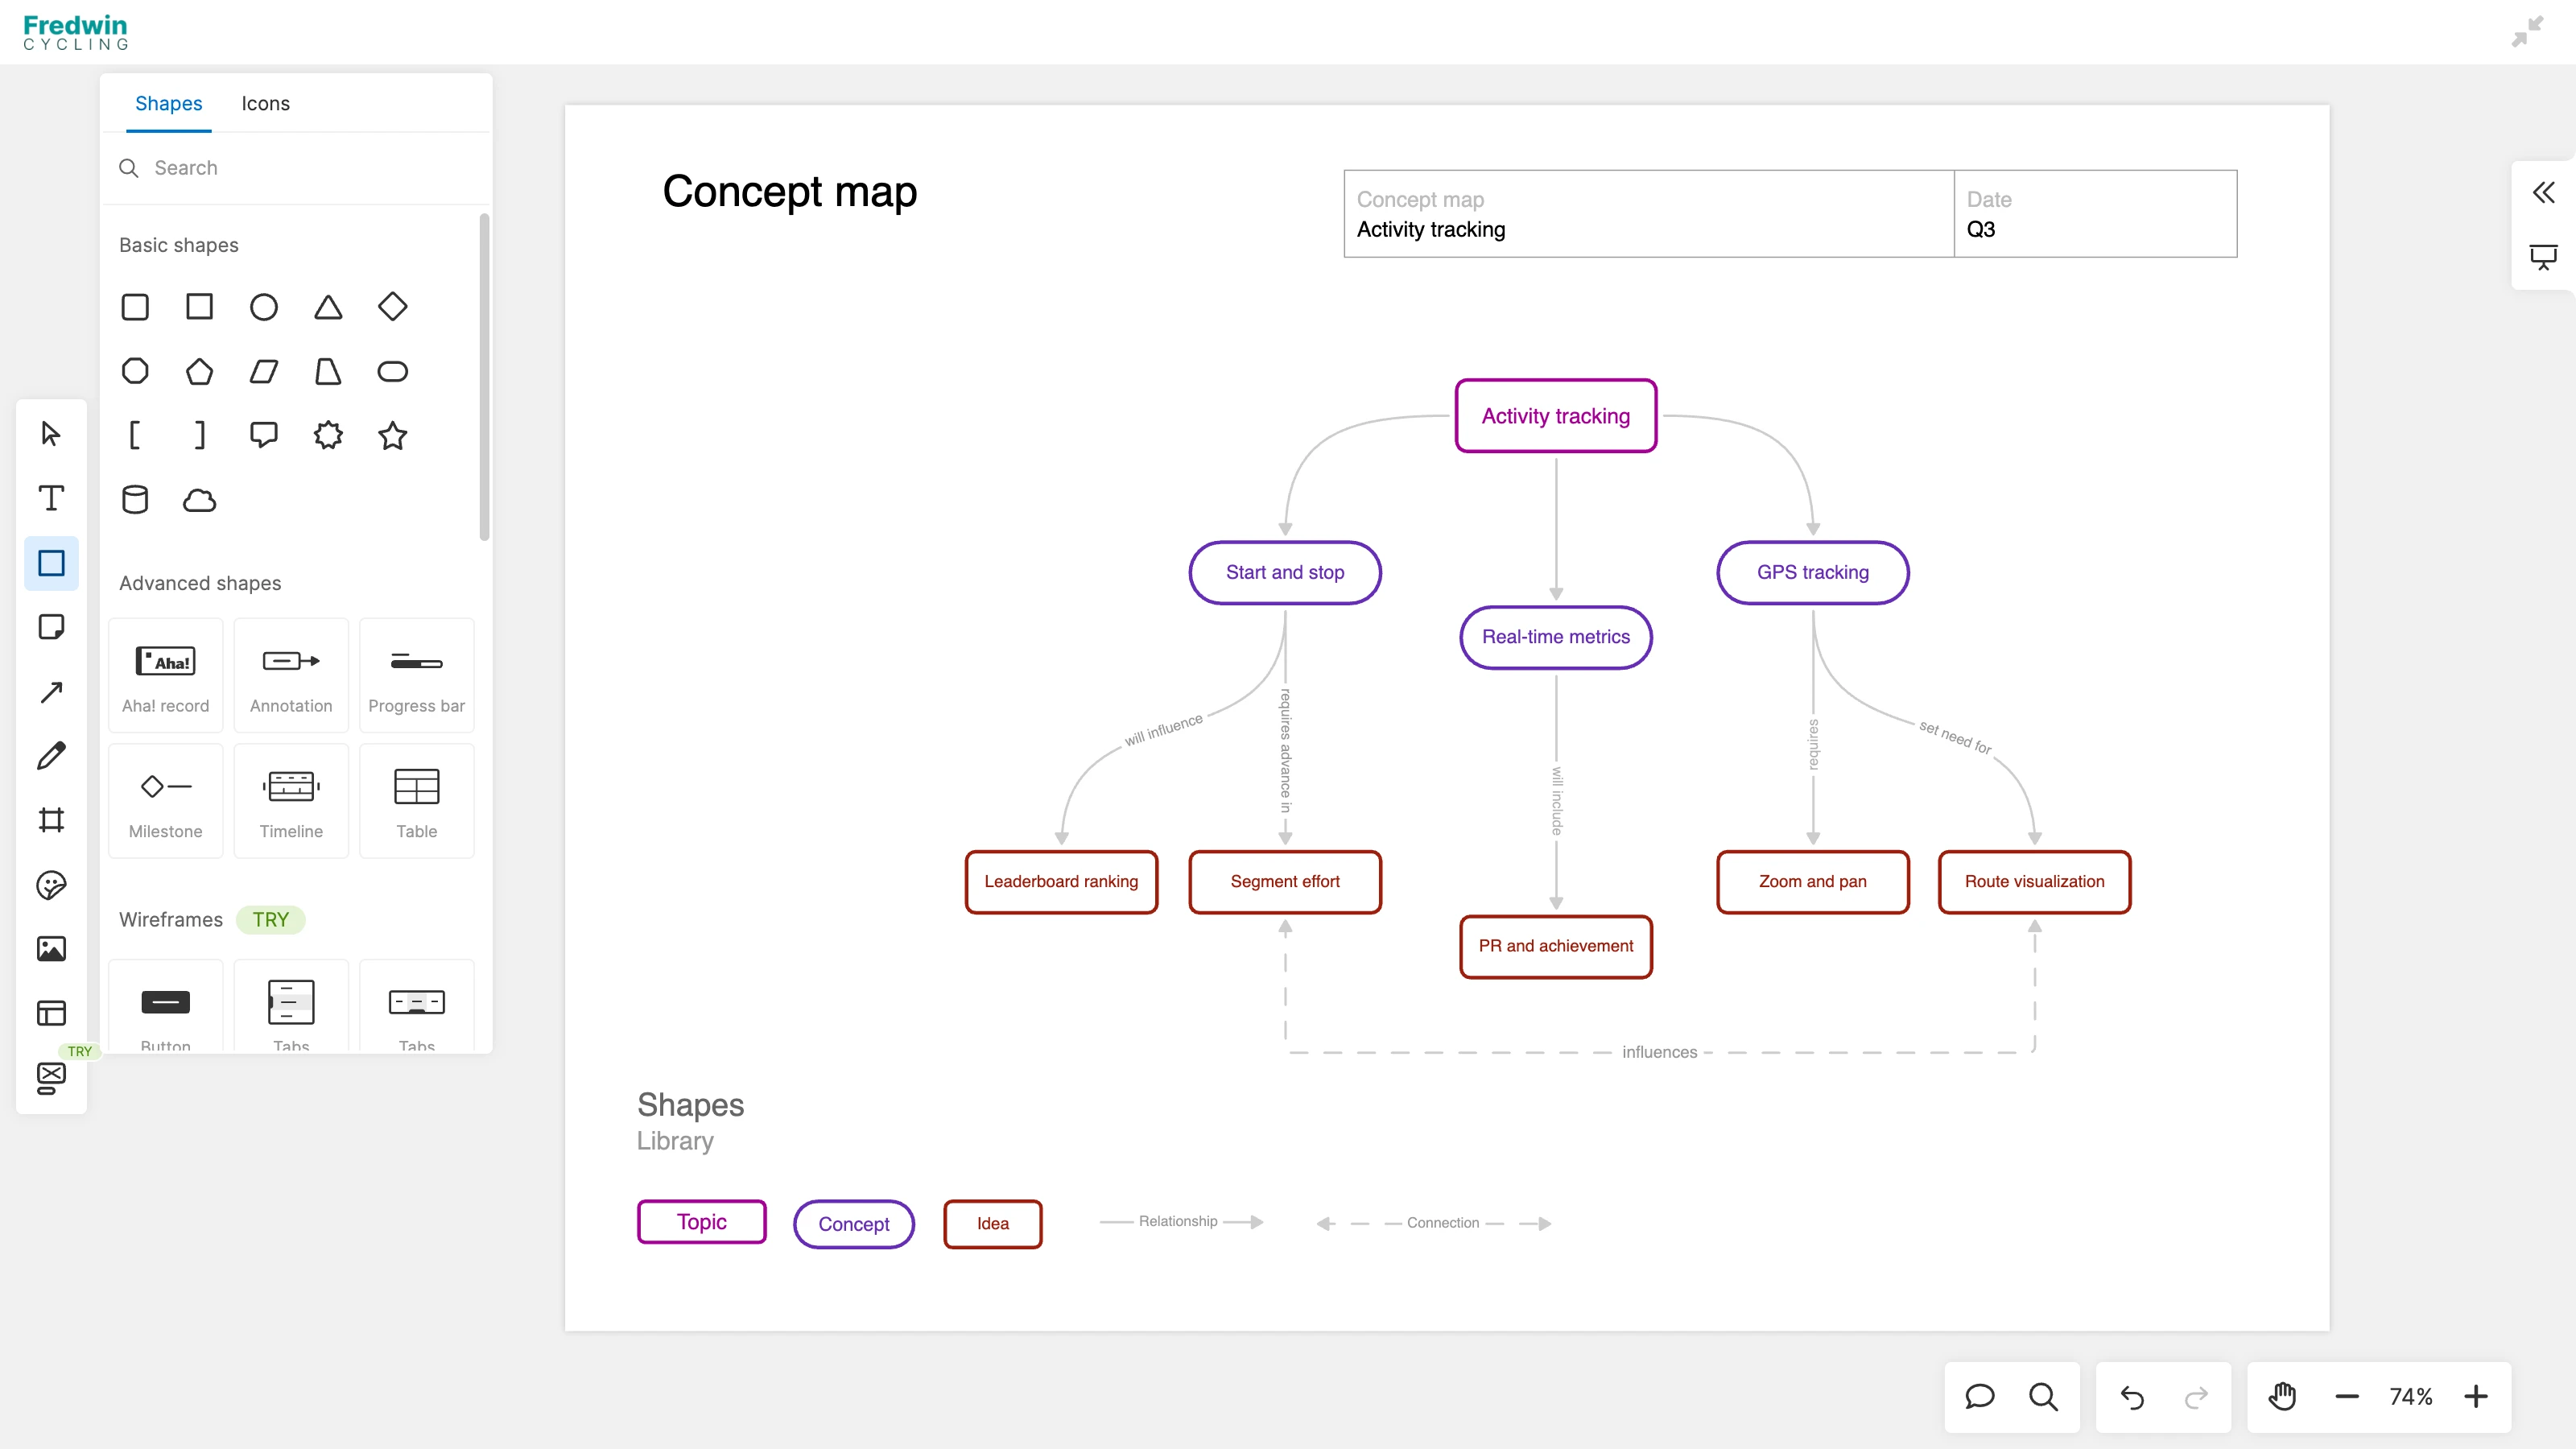Switch to the Icons tab
The image size is (2576, 1449).
pyautogui.click(x=265, y=104)
